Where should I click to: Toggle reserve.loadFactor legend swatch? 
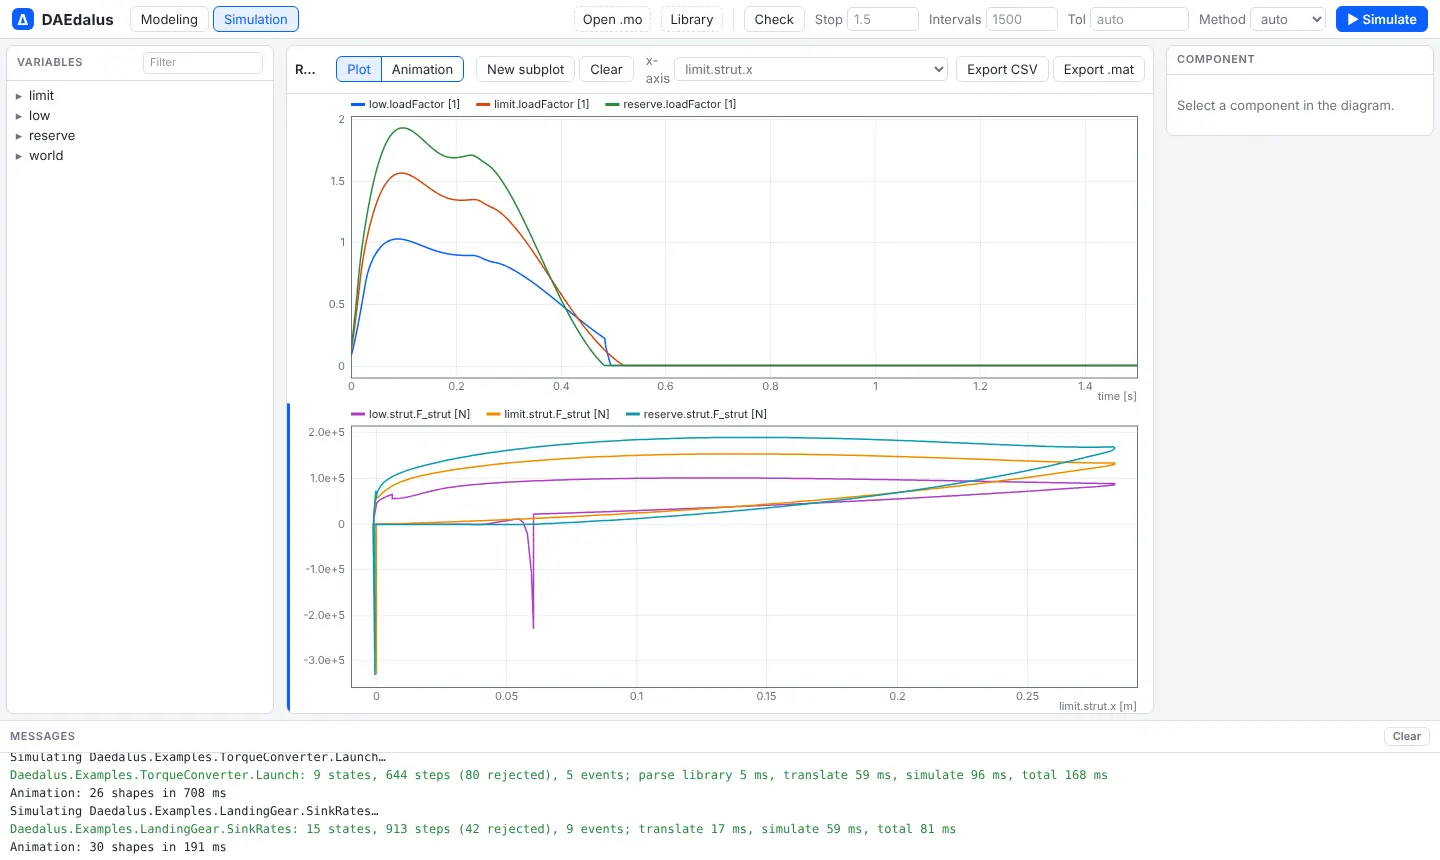tap(612, 104)
